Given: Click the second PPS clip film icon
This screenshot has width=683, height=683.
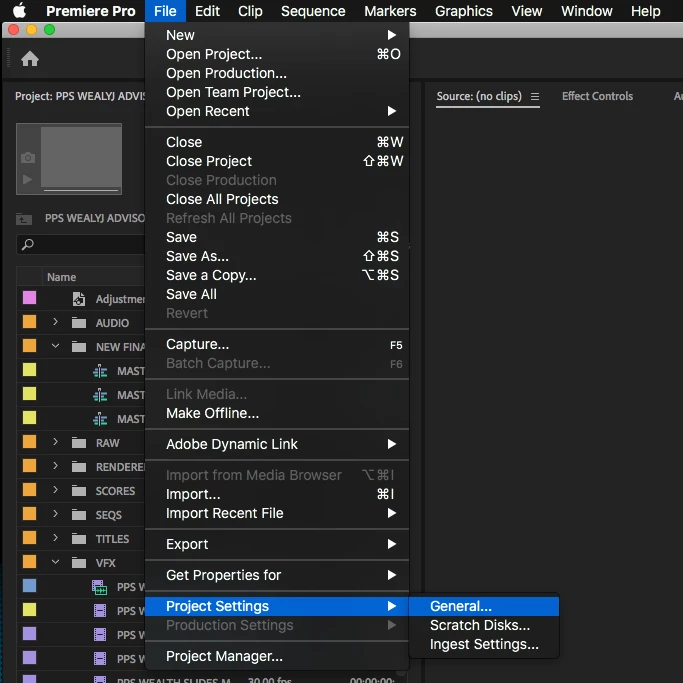Looking at the screenshot, I should 100,611.
